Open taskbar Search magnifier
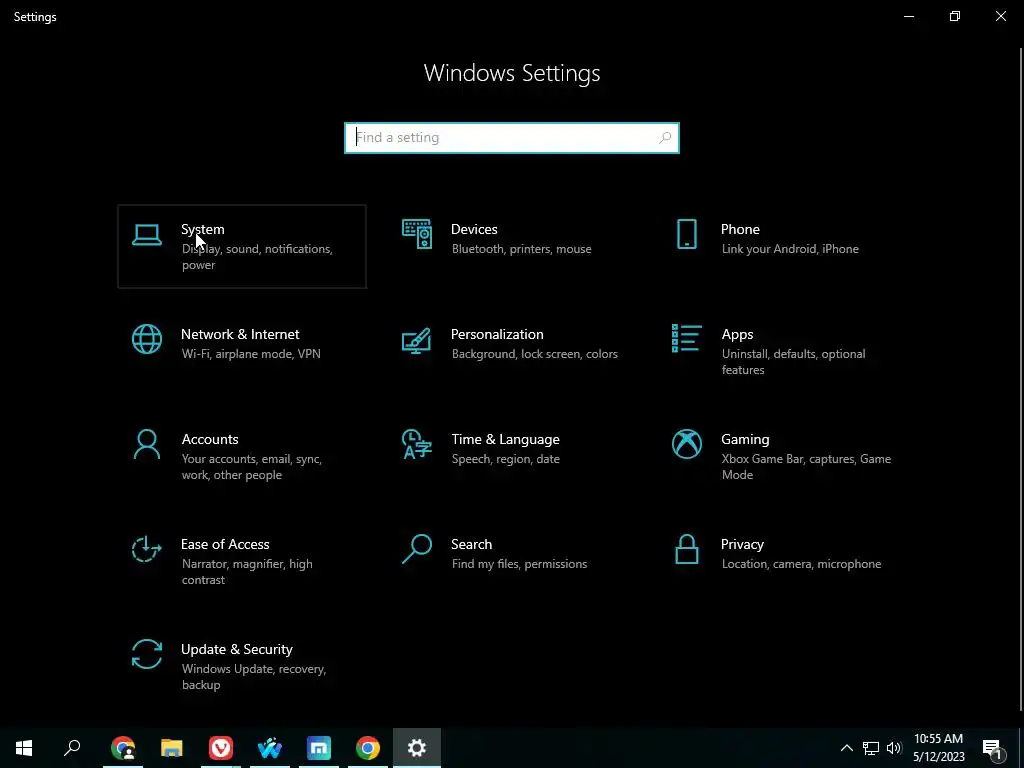This screenshot has width=1024, height=768. (72, 748)
